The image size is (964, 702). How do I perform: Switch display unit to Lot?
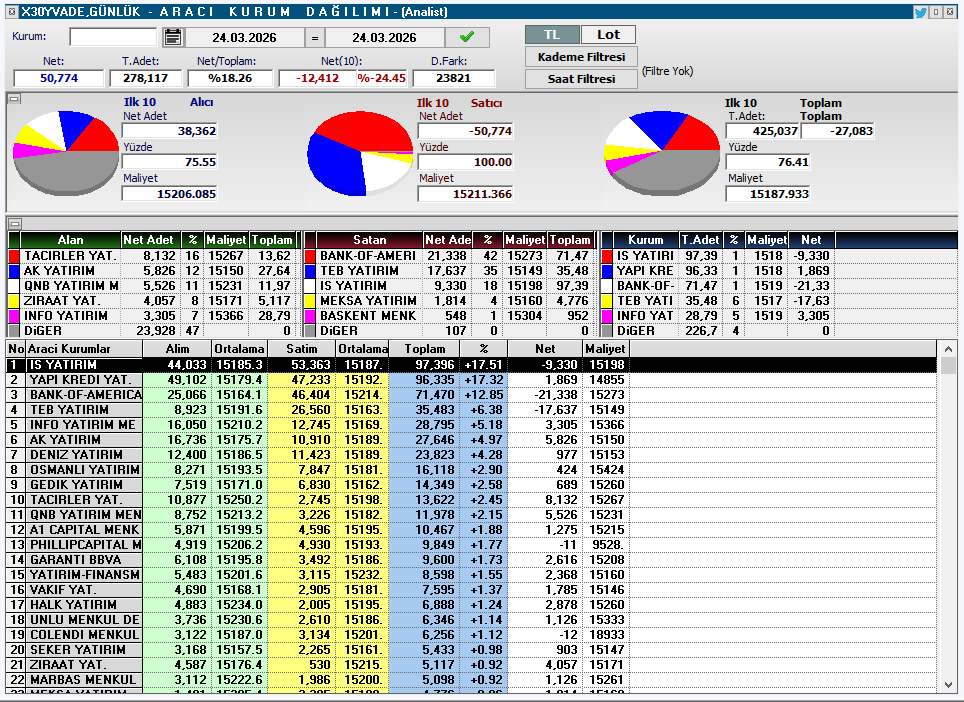608,34
